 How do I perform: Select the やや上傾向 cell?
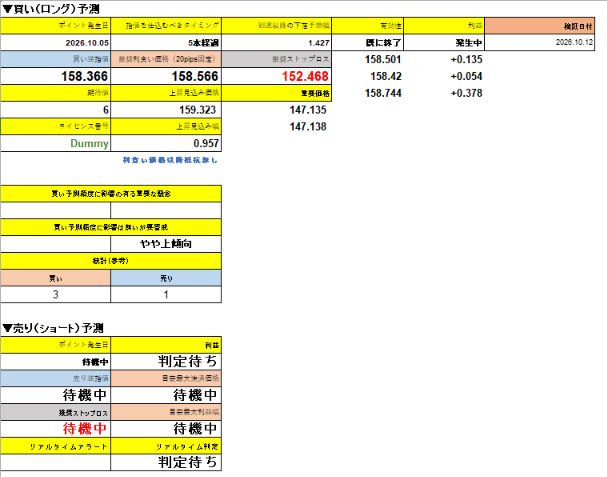coord(166,244)
